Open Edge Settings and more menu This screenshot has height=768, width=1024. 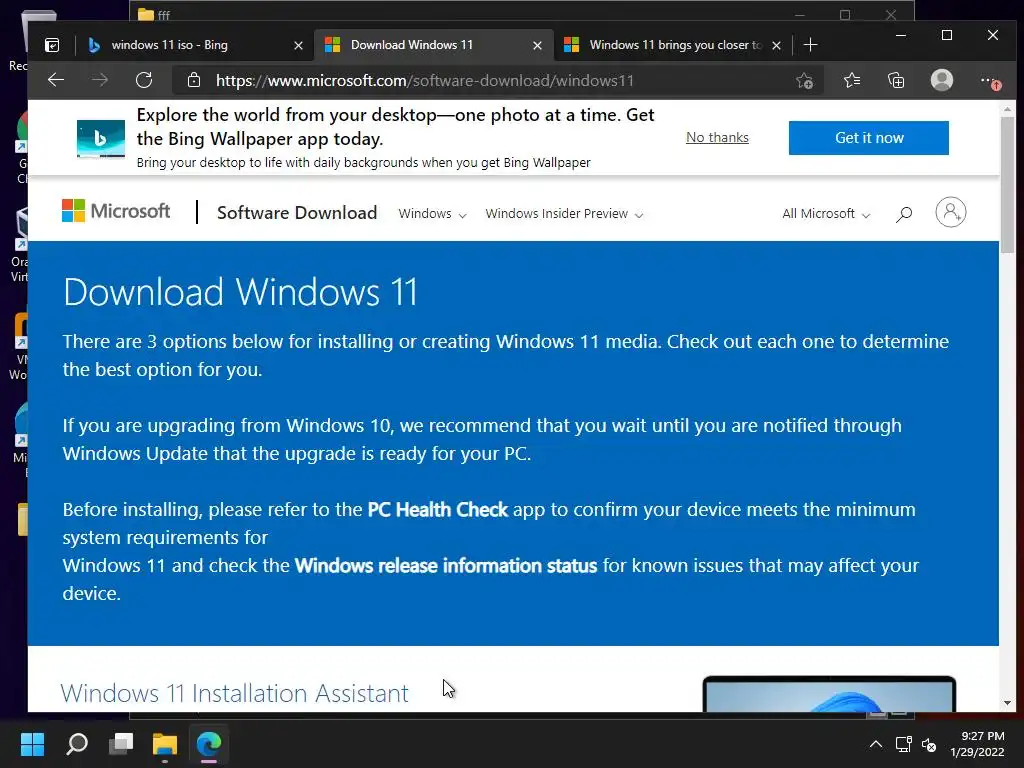pos(990,81)
